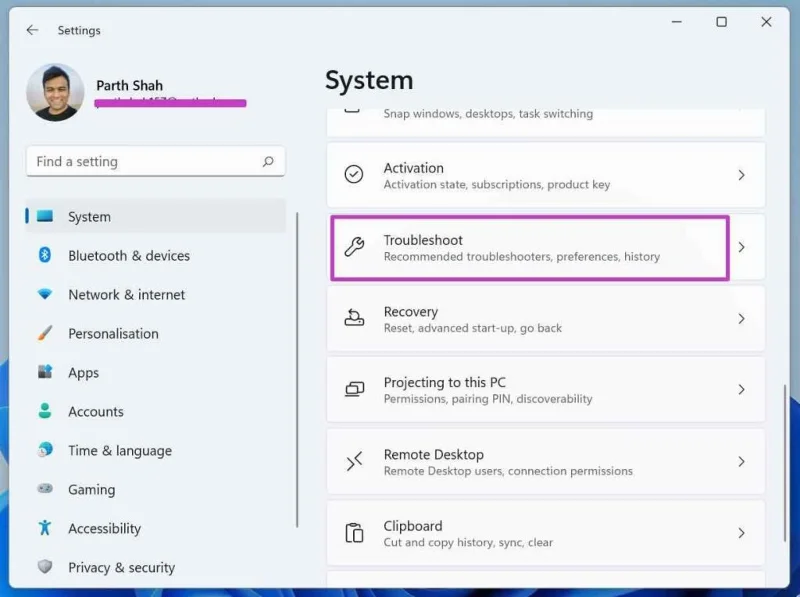Screen dimensions: 800x597
Task: Click the Accessibility figure icon
Action: pos(45,528)
